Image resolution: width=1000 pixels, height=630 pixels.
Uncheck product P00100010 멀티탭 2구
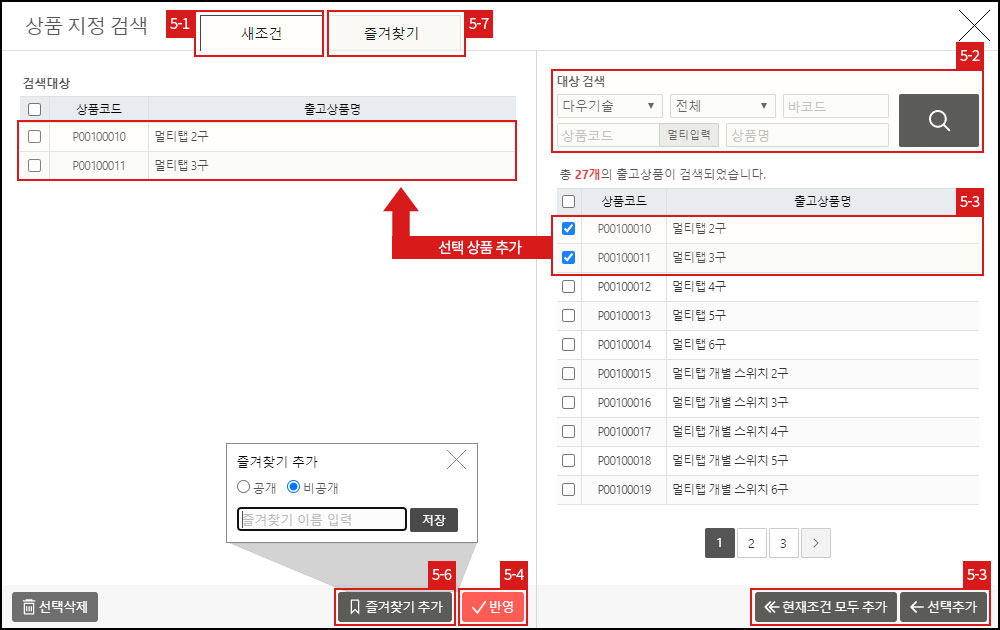[x=568, y=228]
